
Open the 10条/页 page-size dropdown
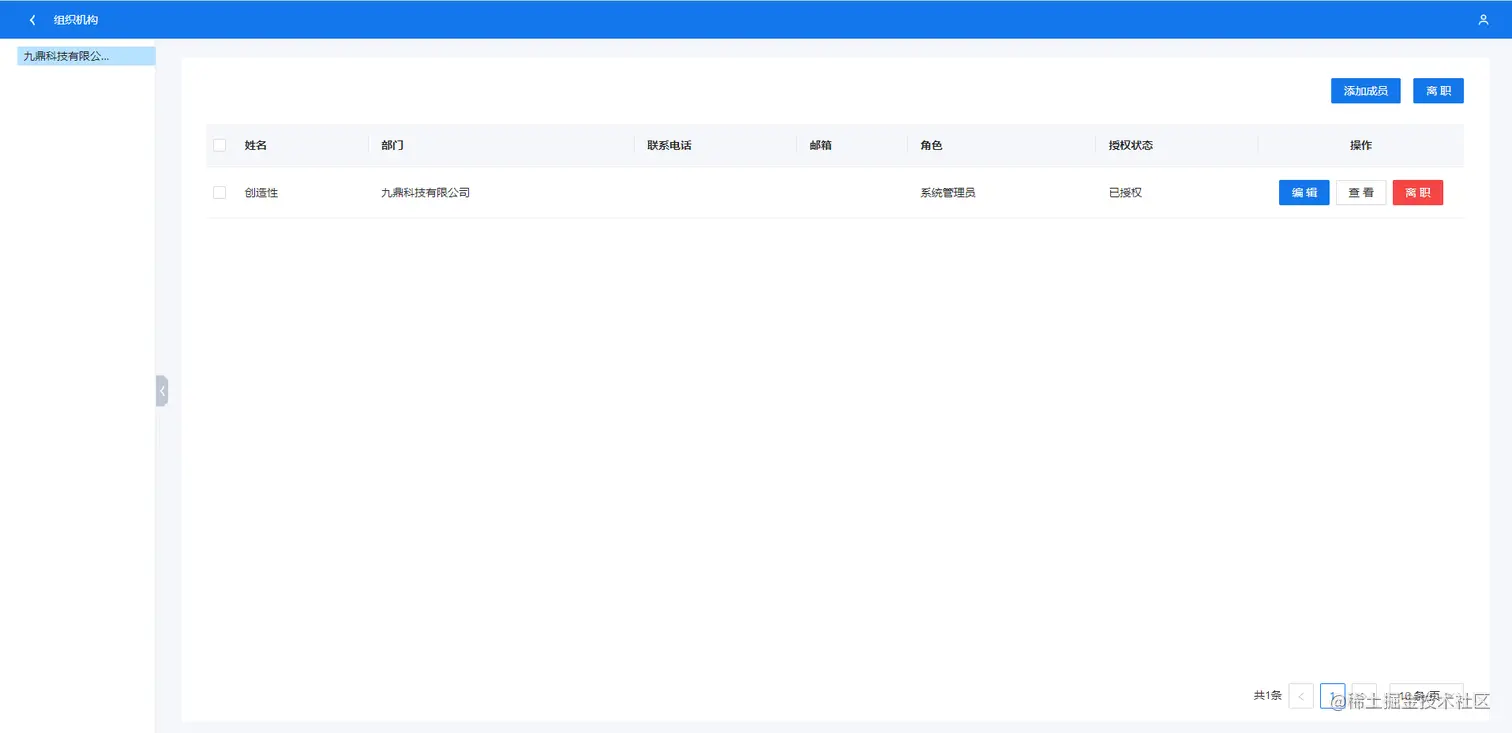(1426, 696)
